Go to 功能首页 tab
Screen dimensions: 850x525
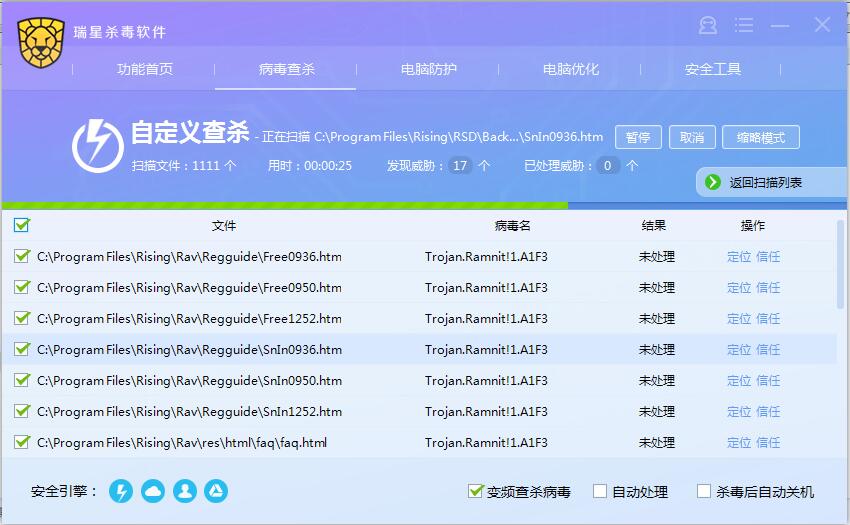pos(145,69)
